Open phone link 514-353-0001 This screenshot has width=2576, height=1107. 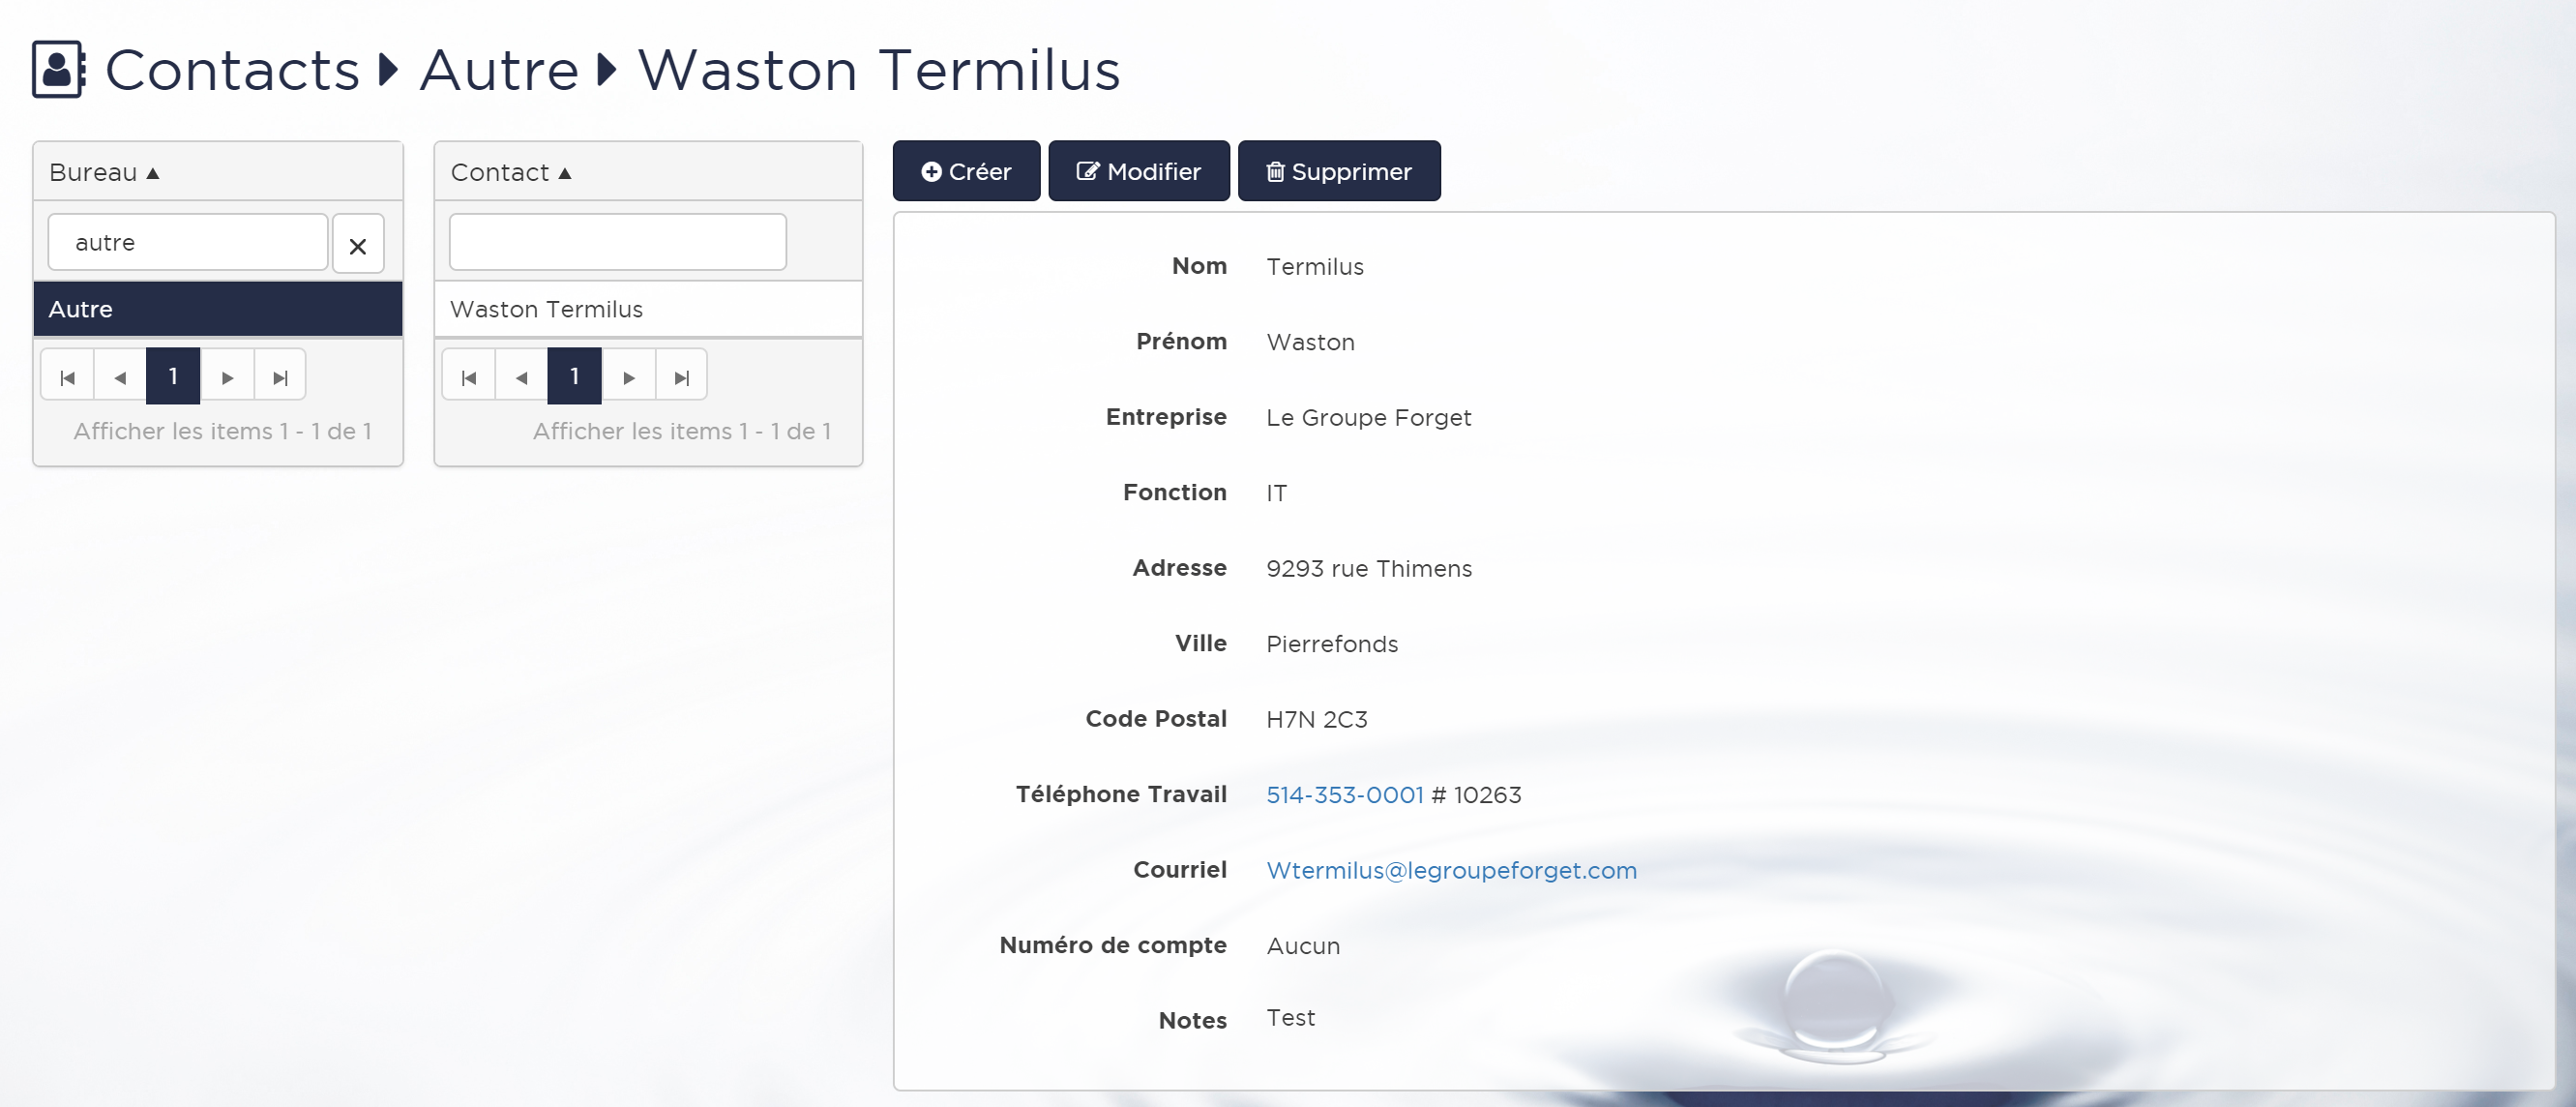1344,795
